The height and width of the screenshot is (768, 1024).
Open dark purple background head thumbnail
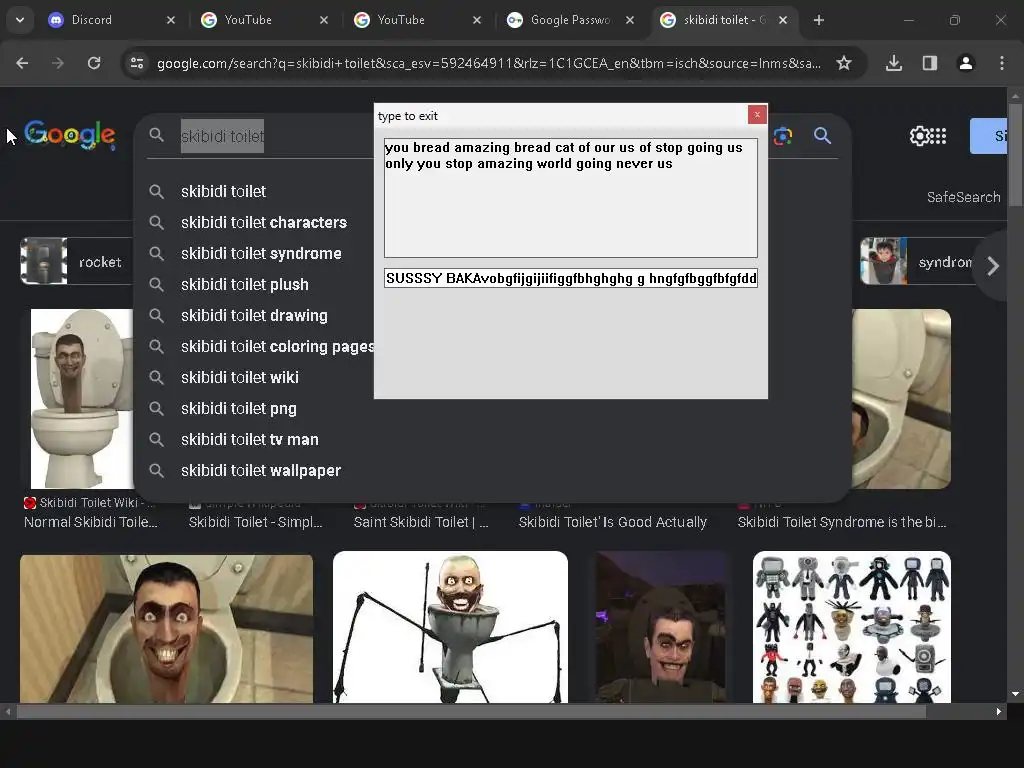[660, 627]
